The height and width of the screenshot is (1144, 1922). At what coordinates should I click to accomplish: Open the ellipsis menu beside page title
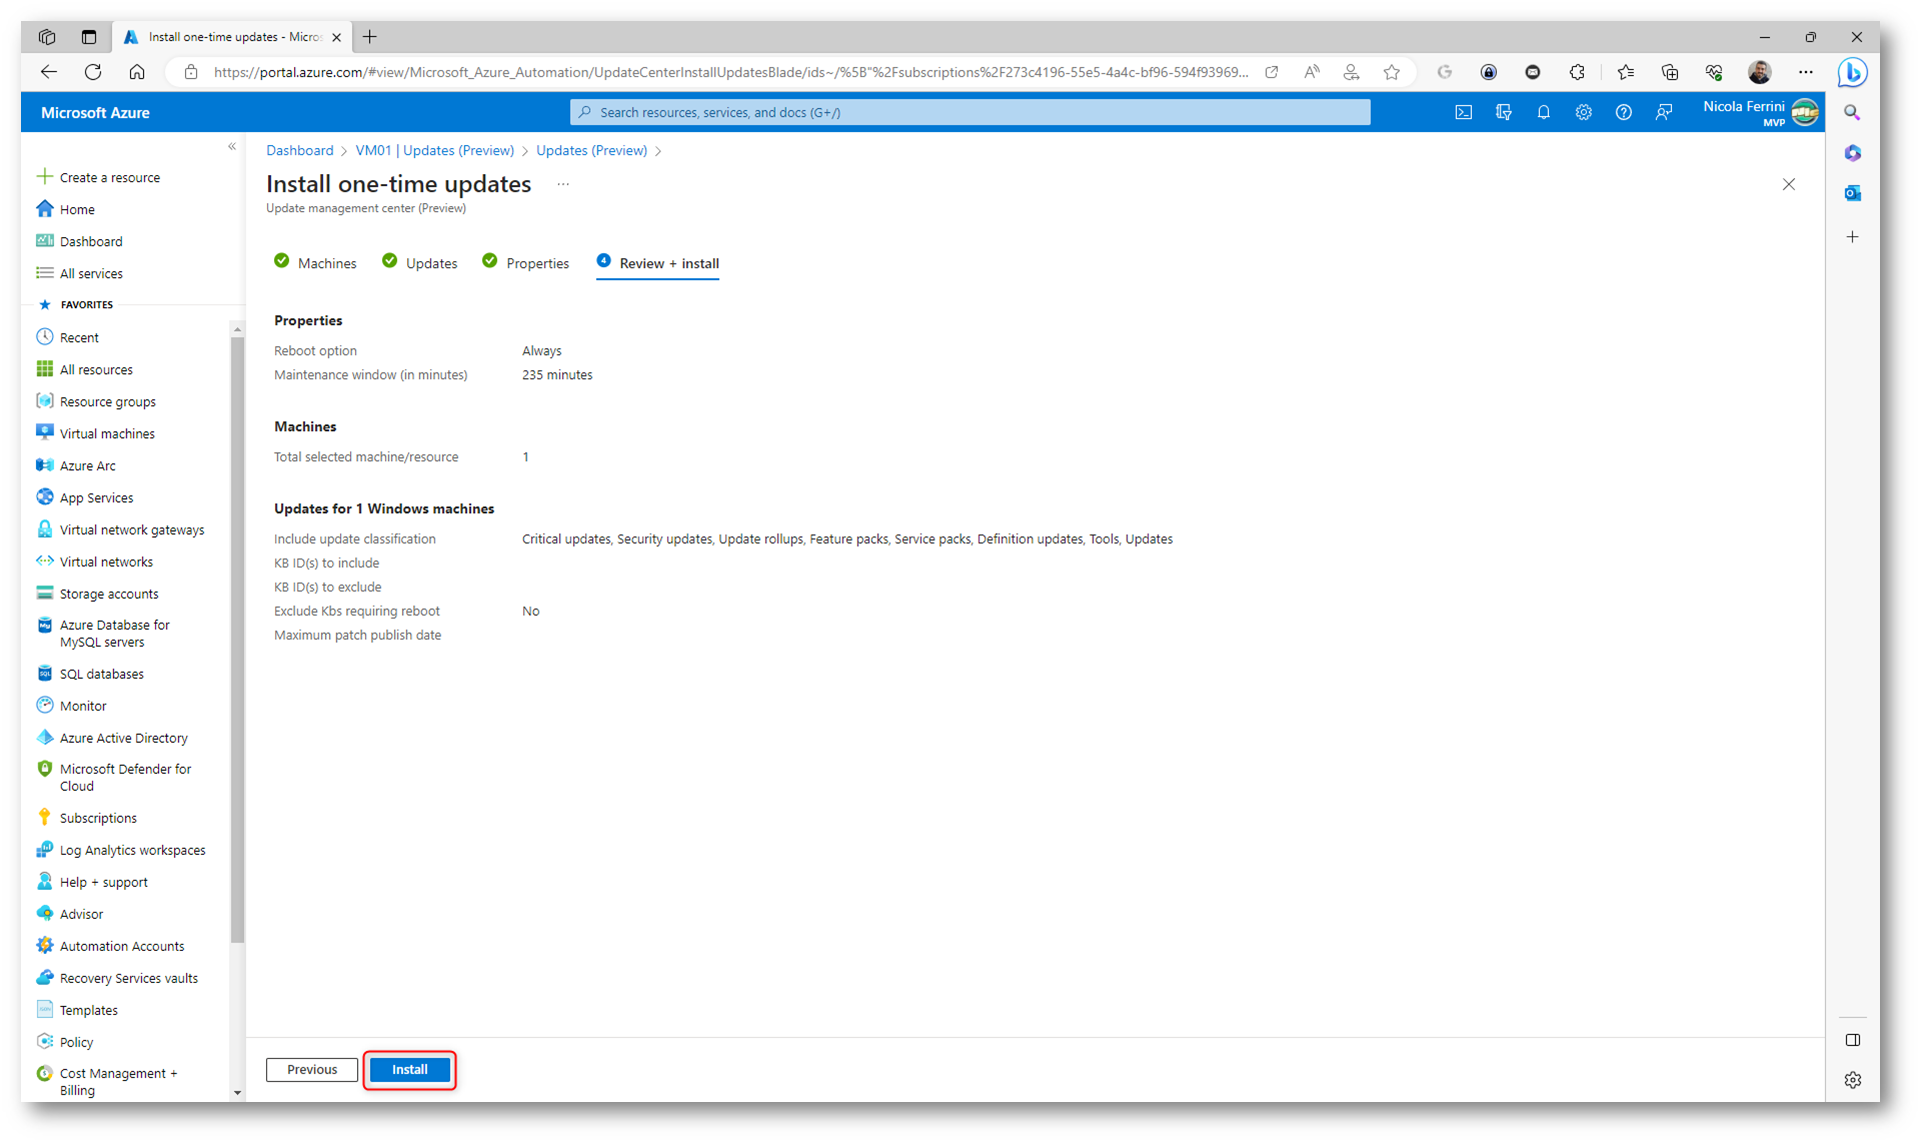pos(563,185)
